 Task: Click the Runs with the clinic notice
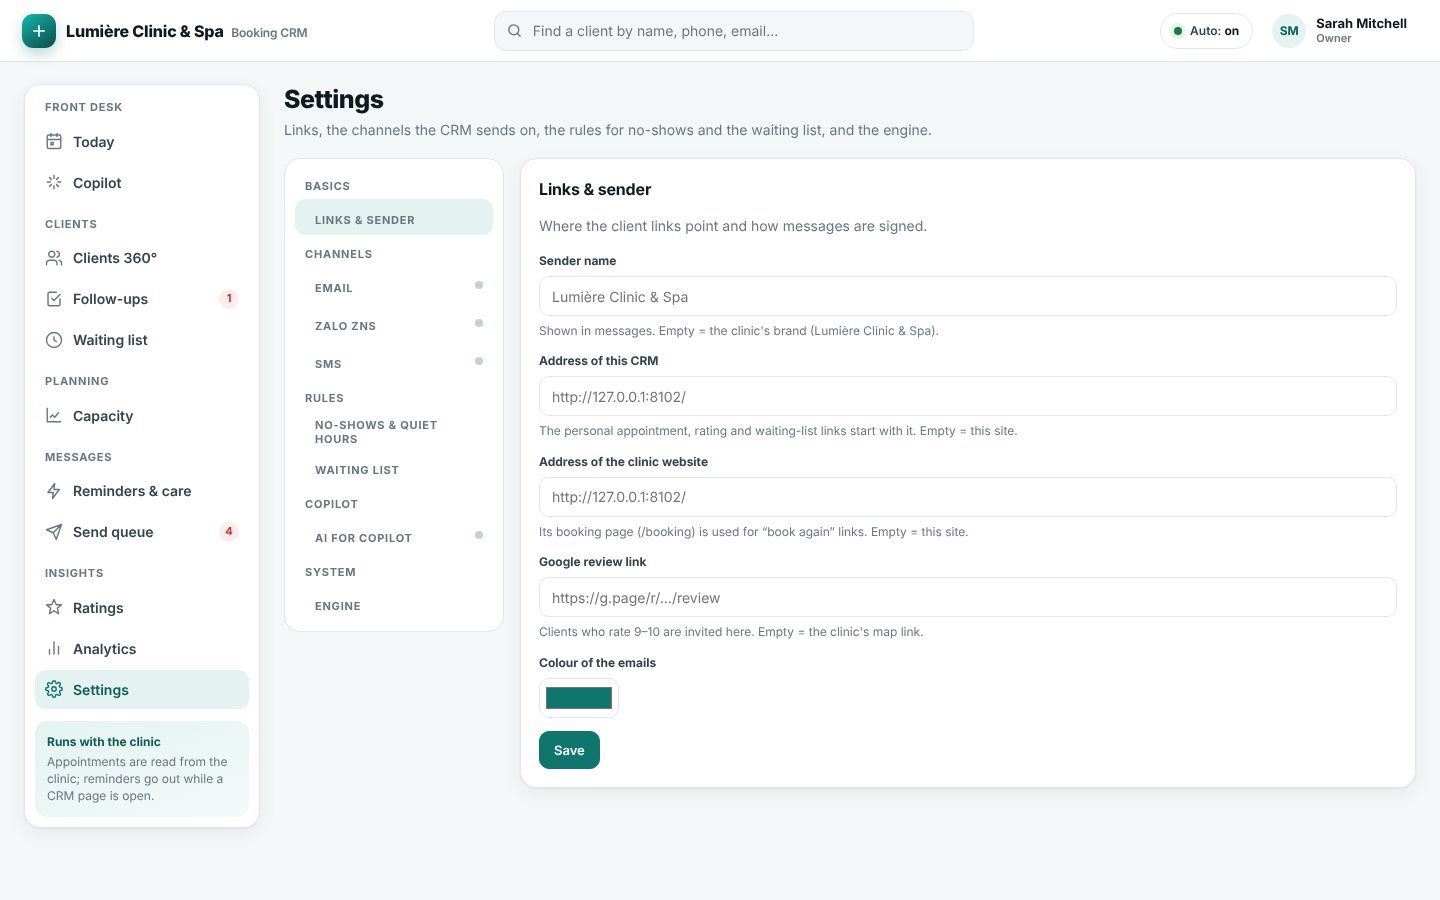(142, 769)
